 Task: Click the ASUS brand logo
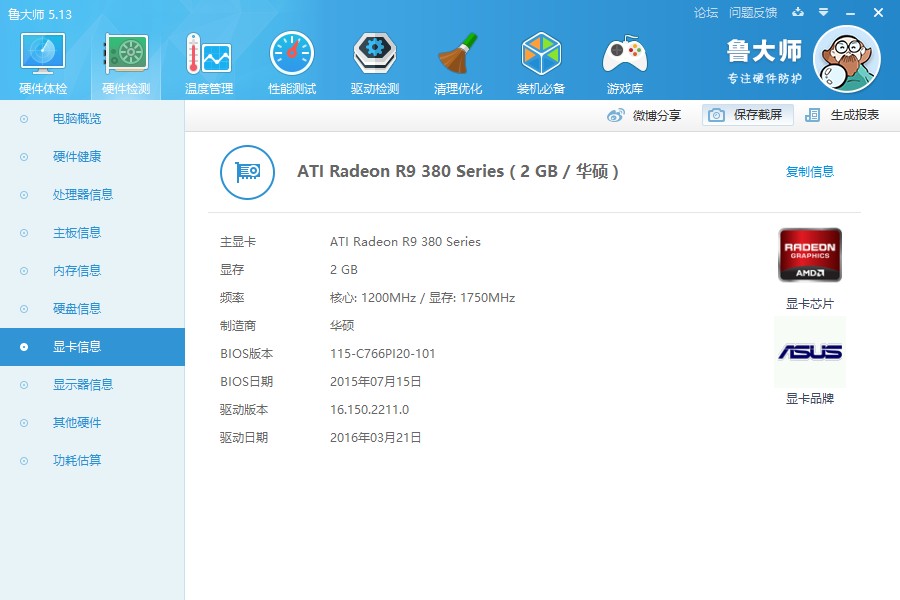810,351
